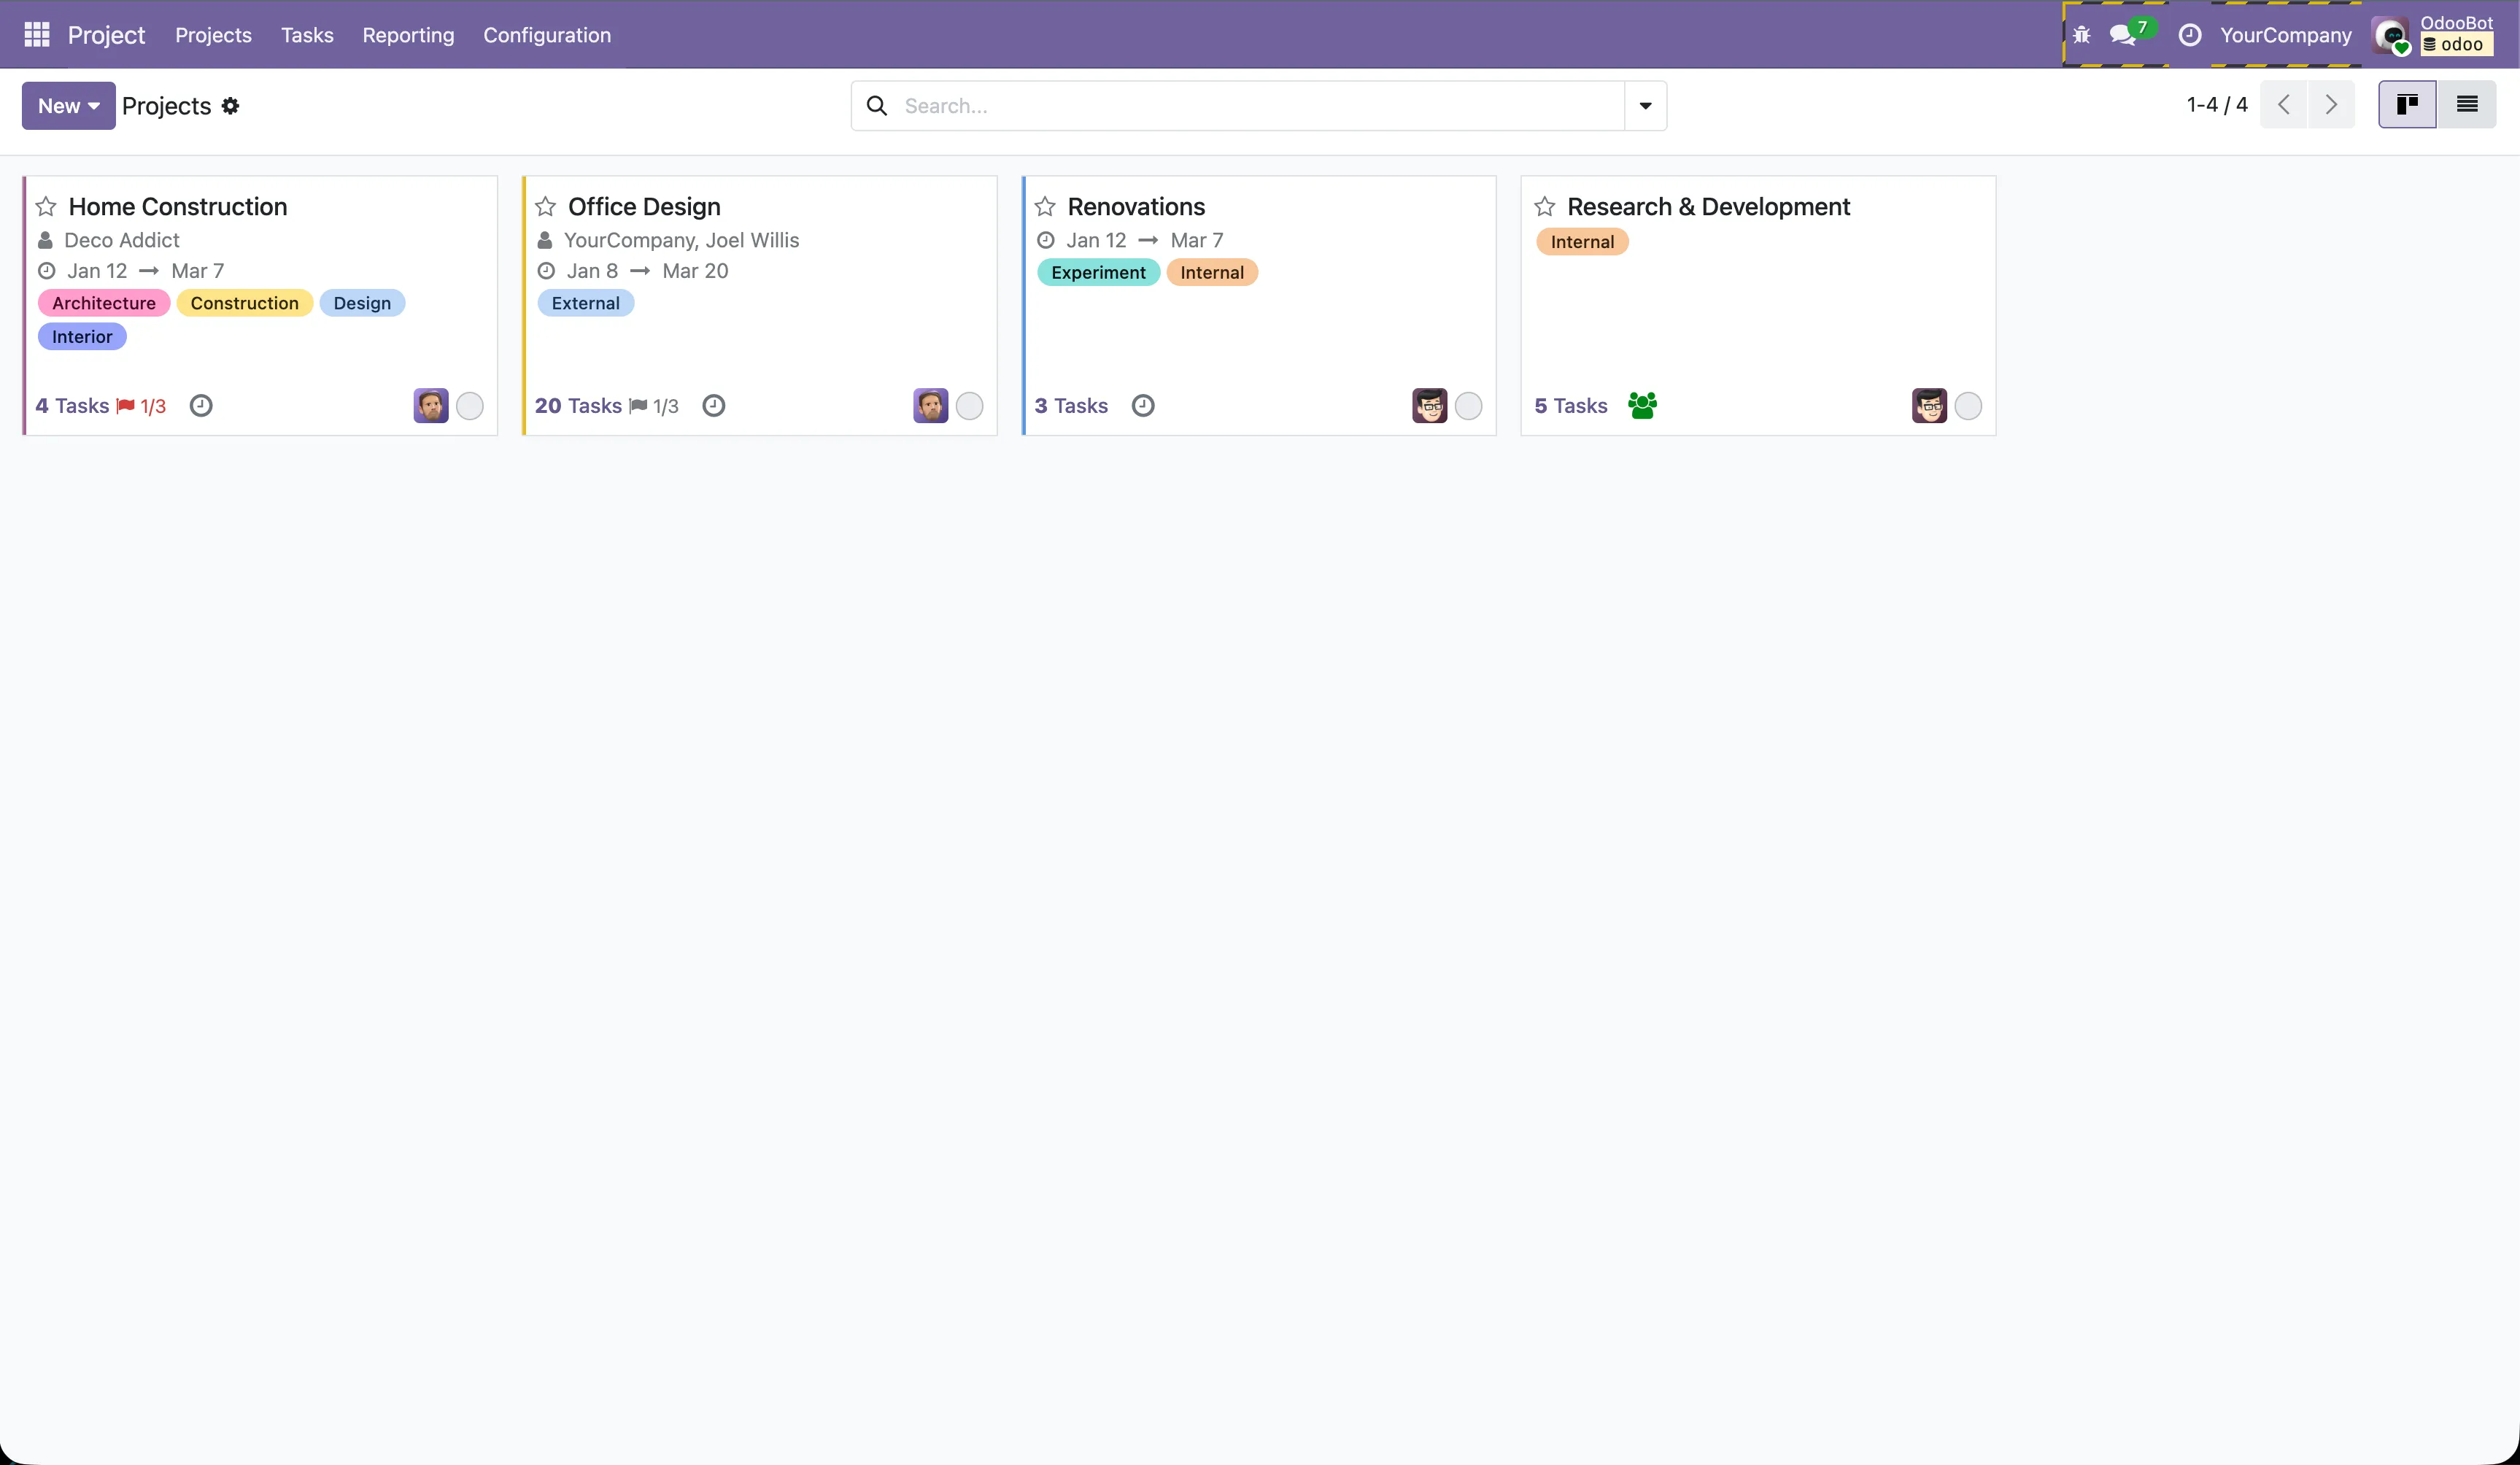Create a project with the New button
2520x1465 pixels.
tap(58, 105)
